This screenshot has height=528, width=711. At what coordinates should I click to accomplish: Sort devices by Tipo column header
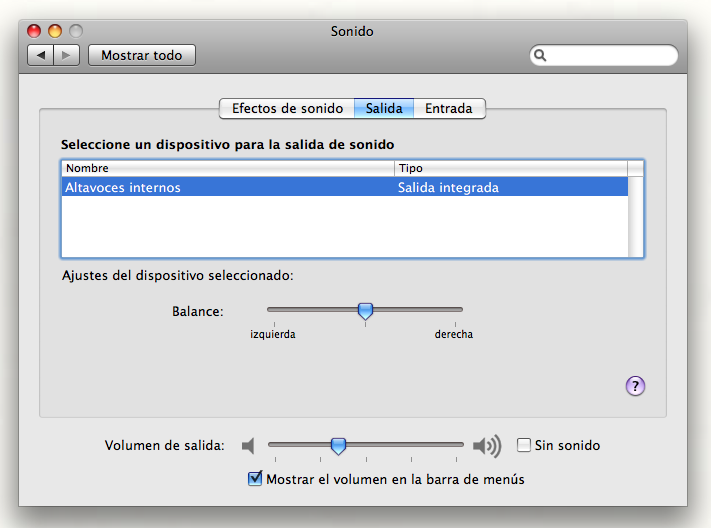click(510, 168)
